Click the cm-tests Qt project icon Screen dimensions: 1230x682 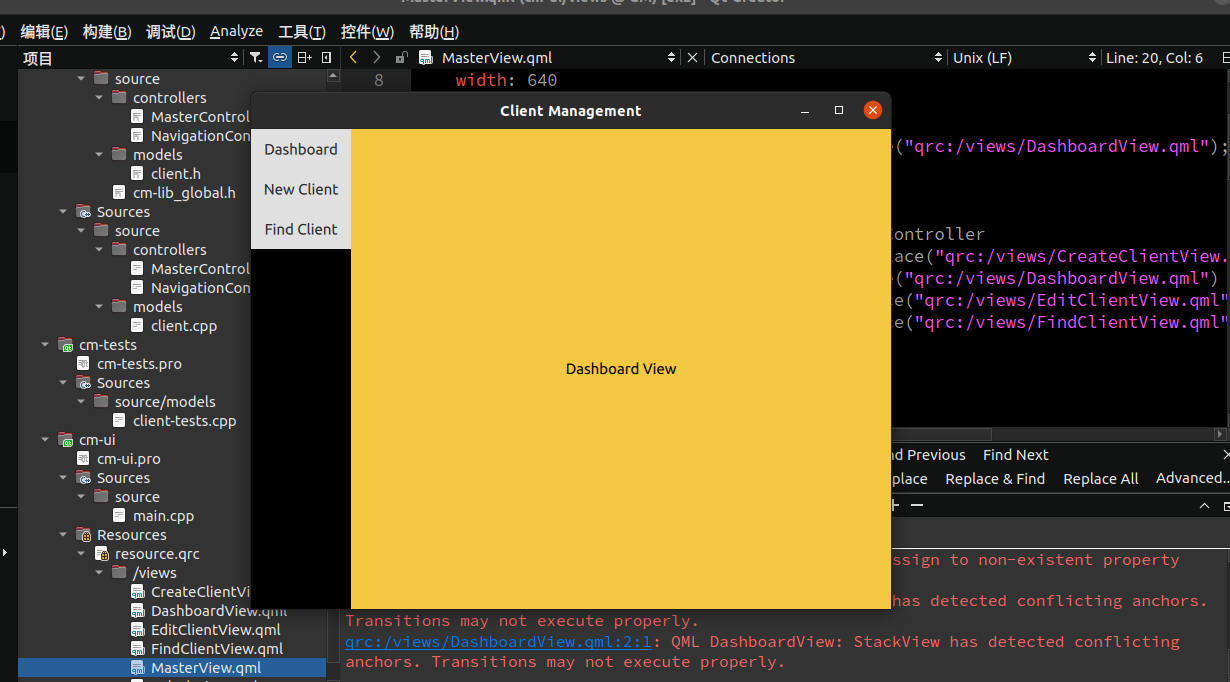66,345
